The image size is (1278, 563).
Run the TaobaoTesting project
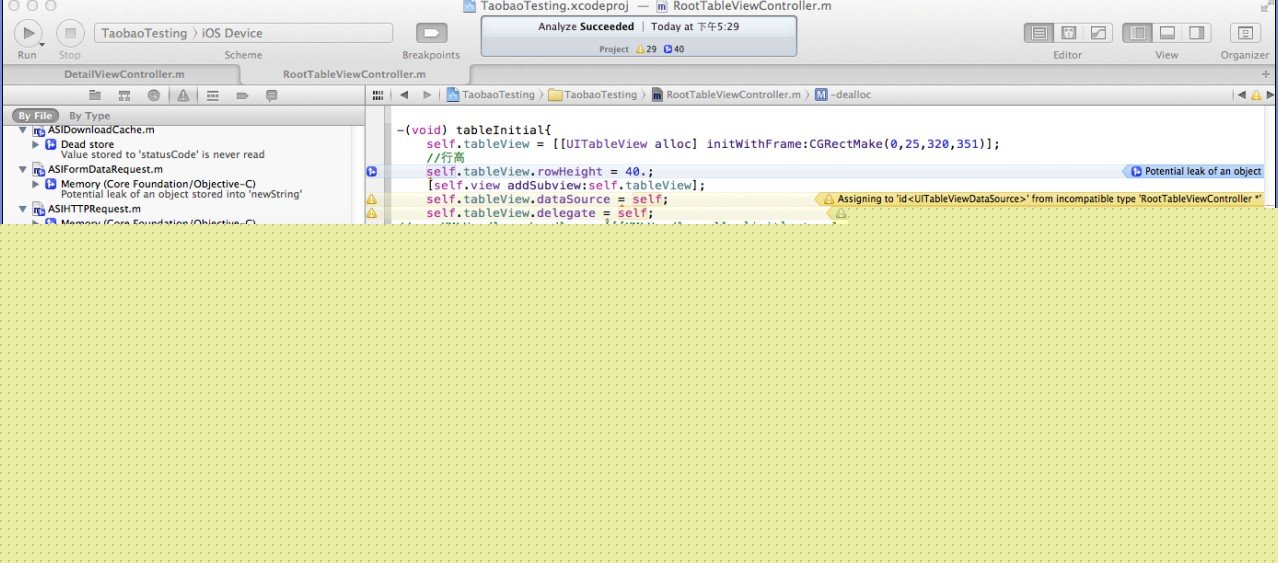[28, 33]
